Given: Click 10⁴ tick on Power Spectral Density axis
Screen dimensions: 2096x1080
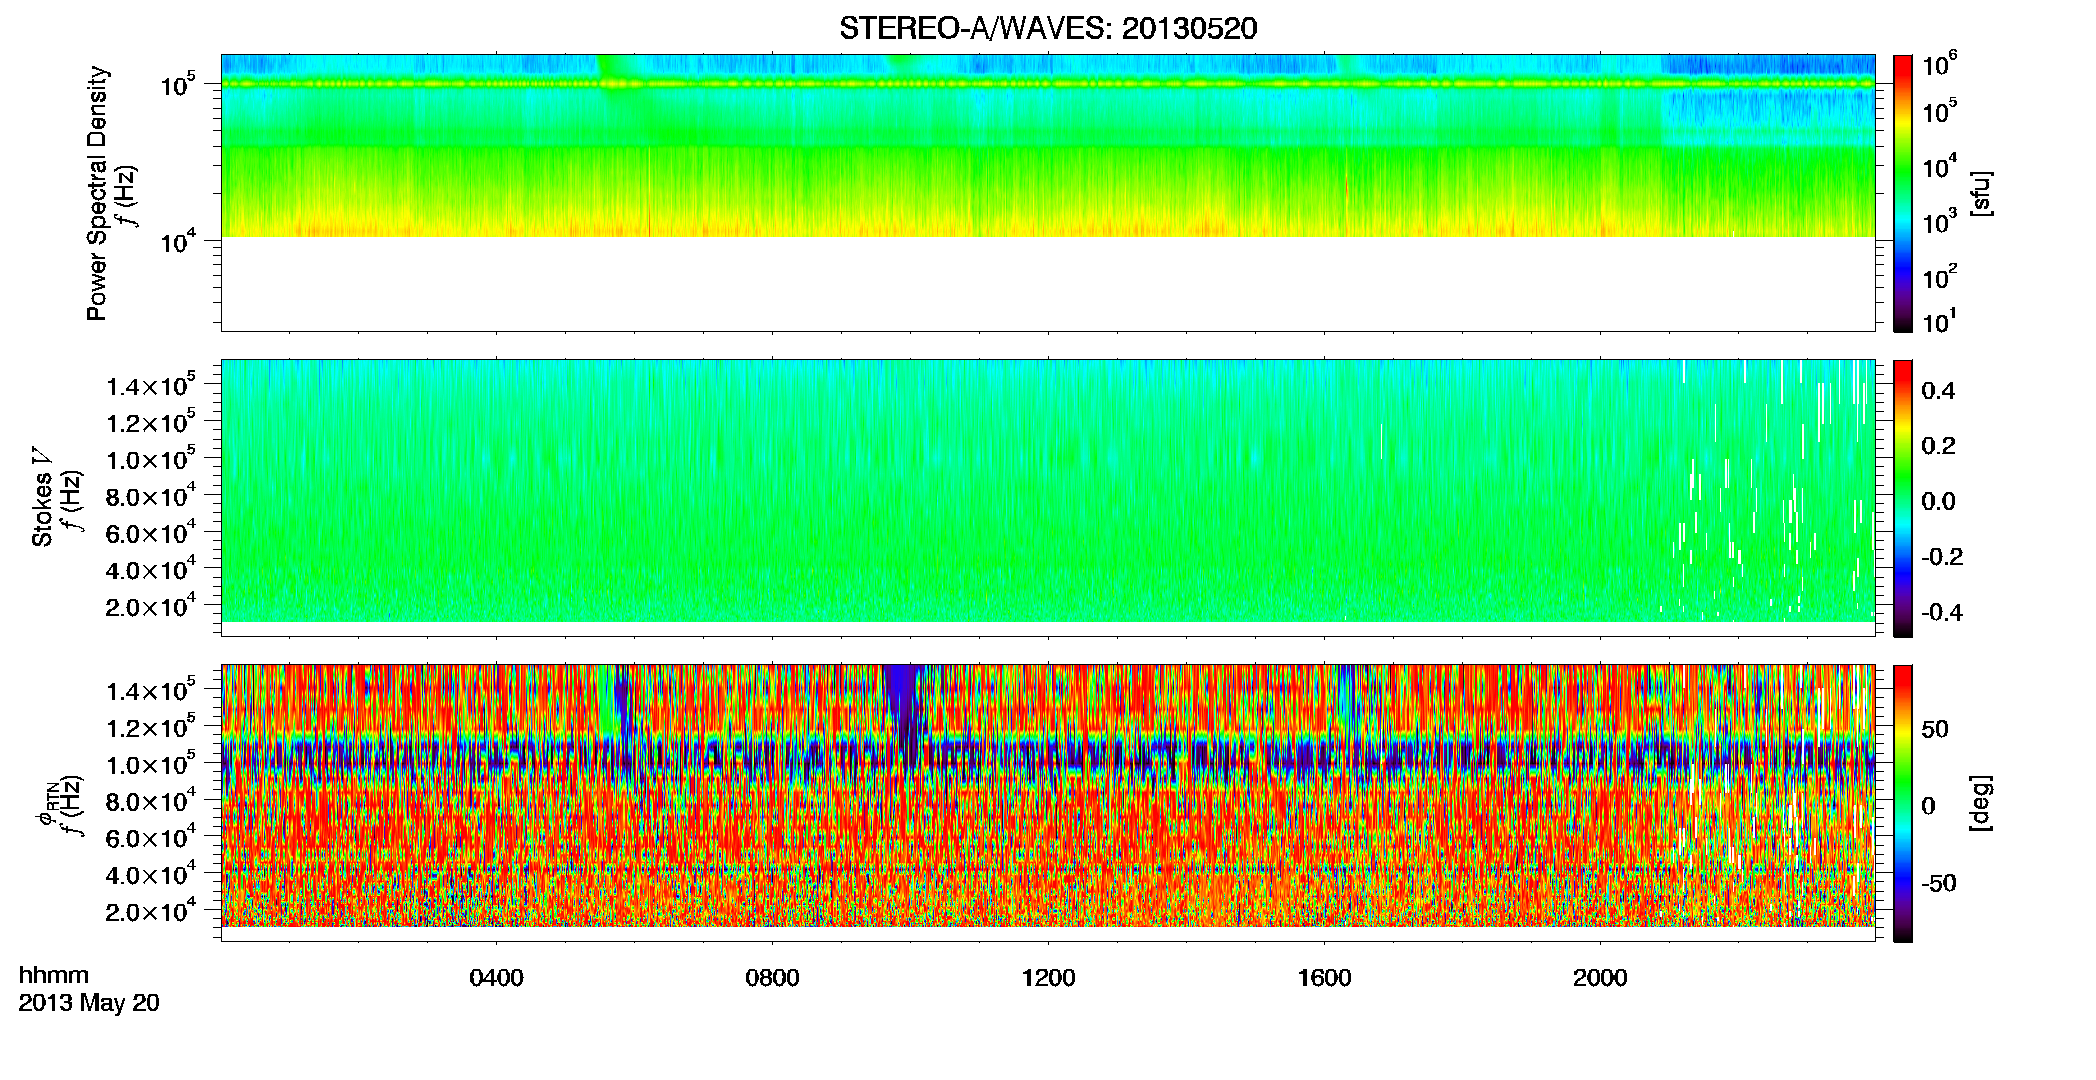Looking at the screenshot, I should tap(177, 241).
